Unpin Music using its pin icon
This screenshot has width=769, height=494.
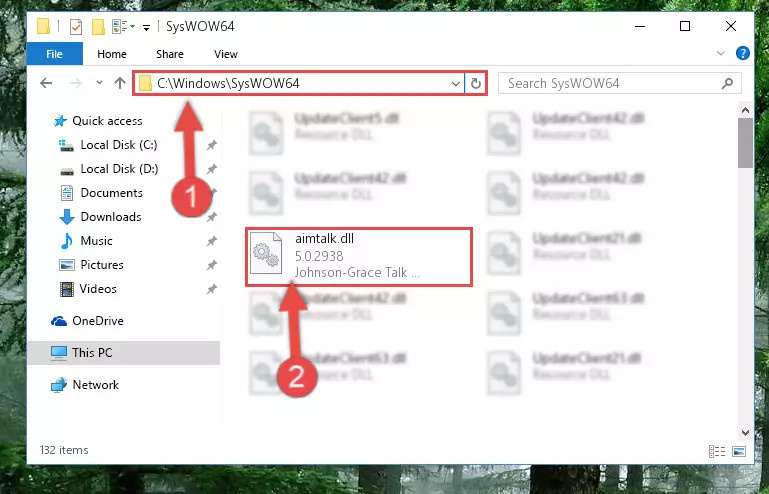[211, 241]
